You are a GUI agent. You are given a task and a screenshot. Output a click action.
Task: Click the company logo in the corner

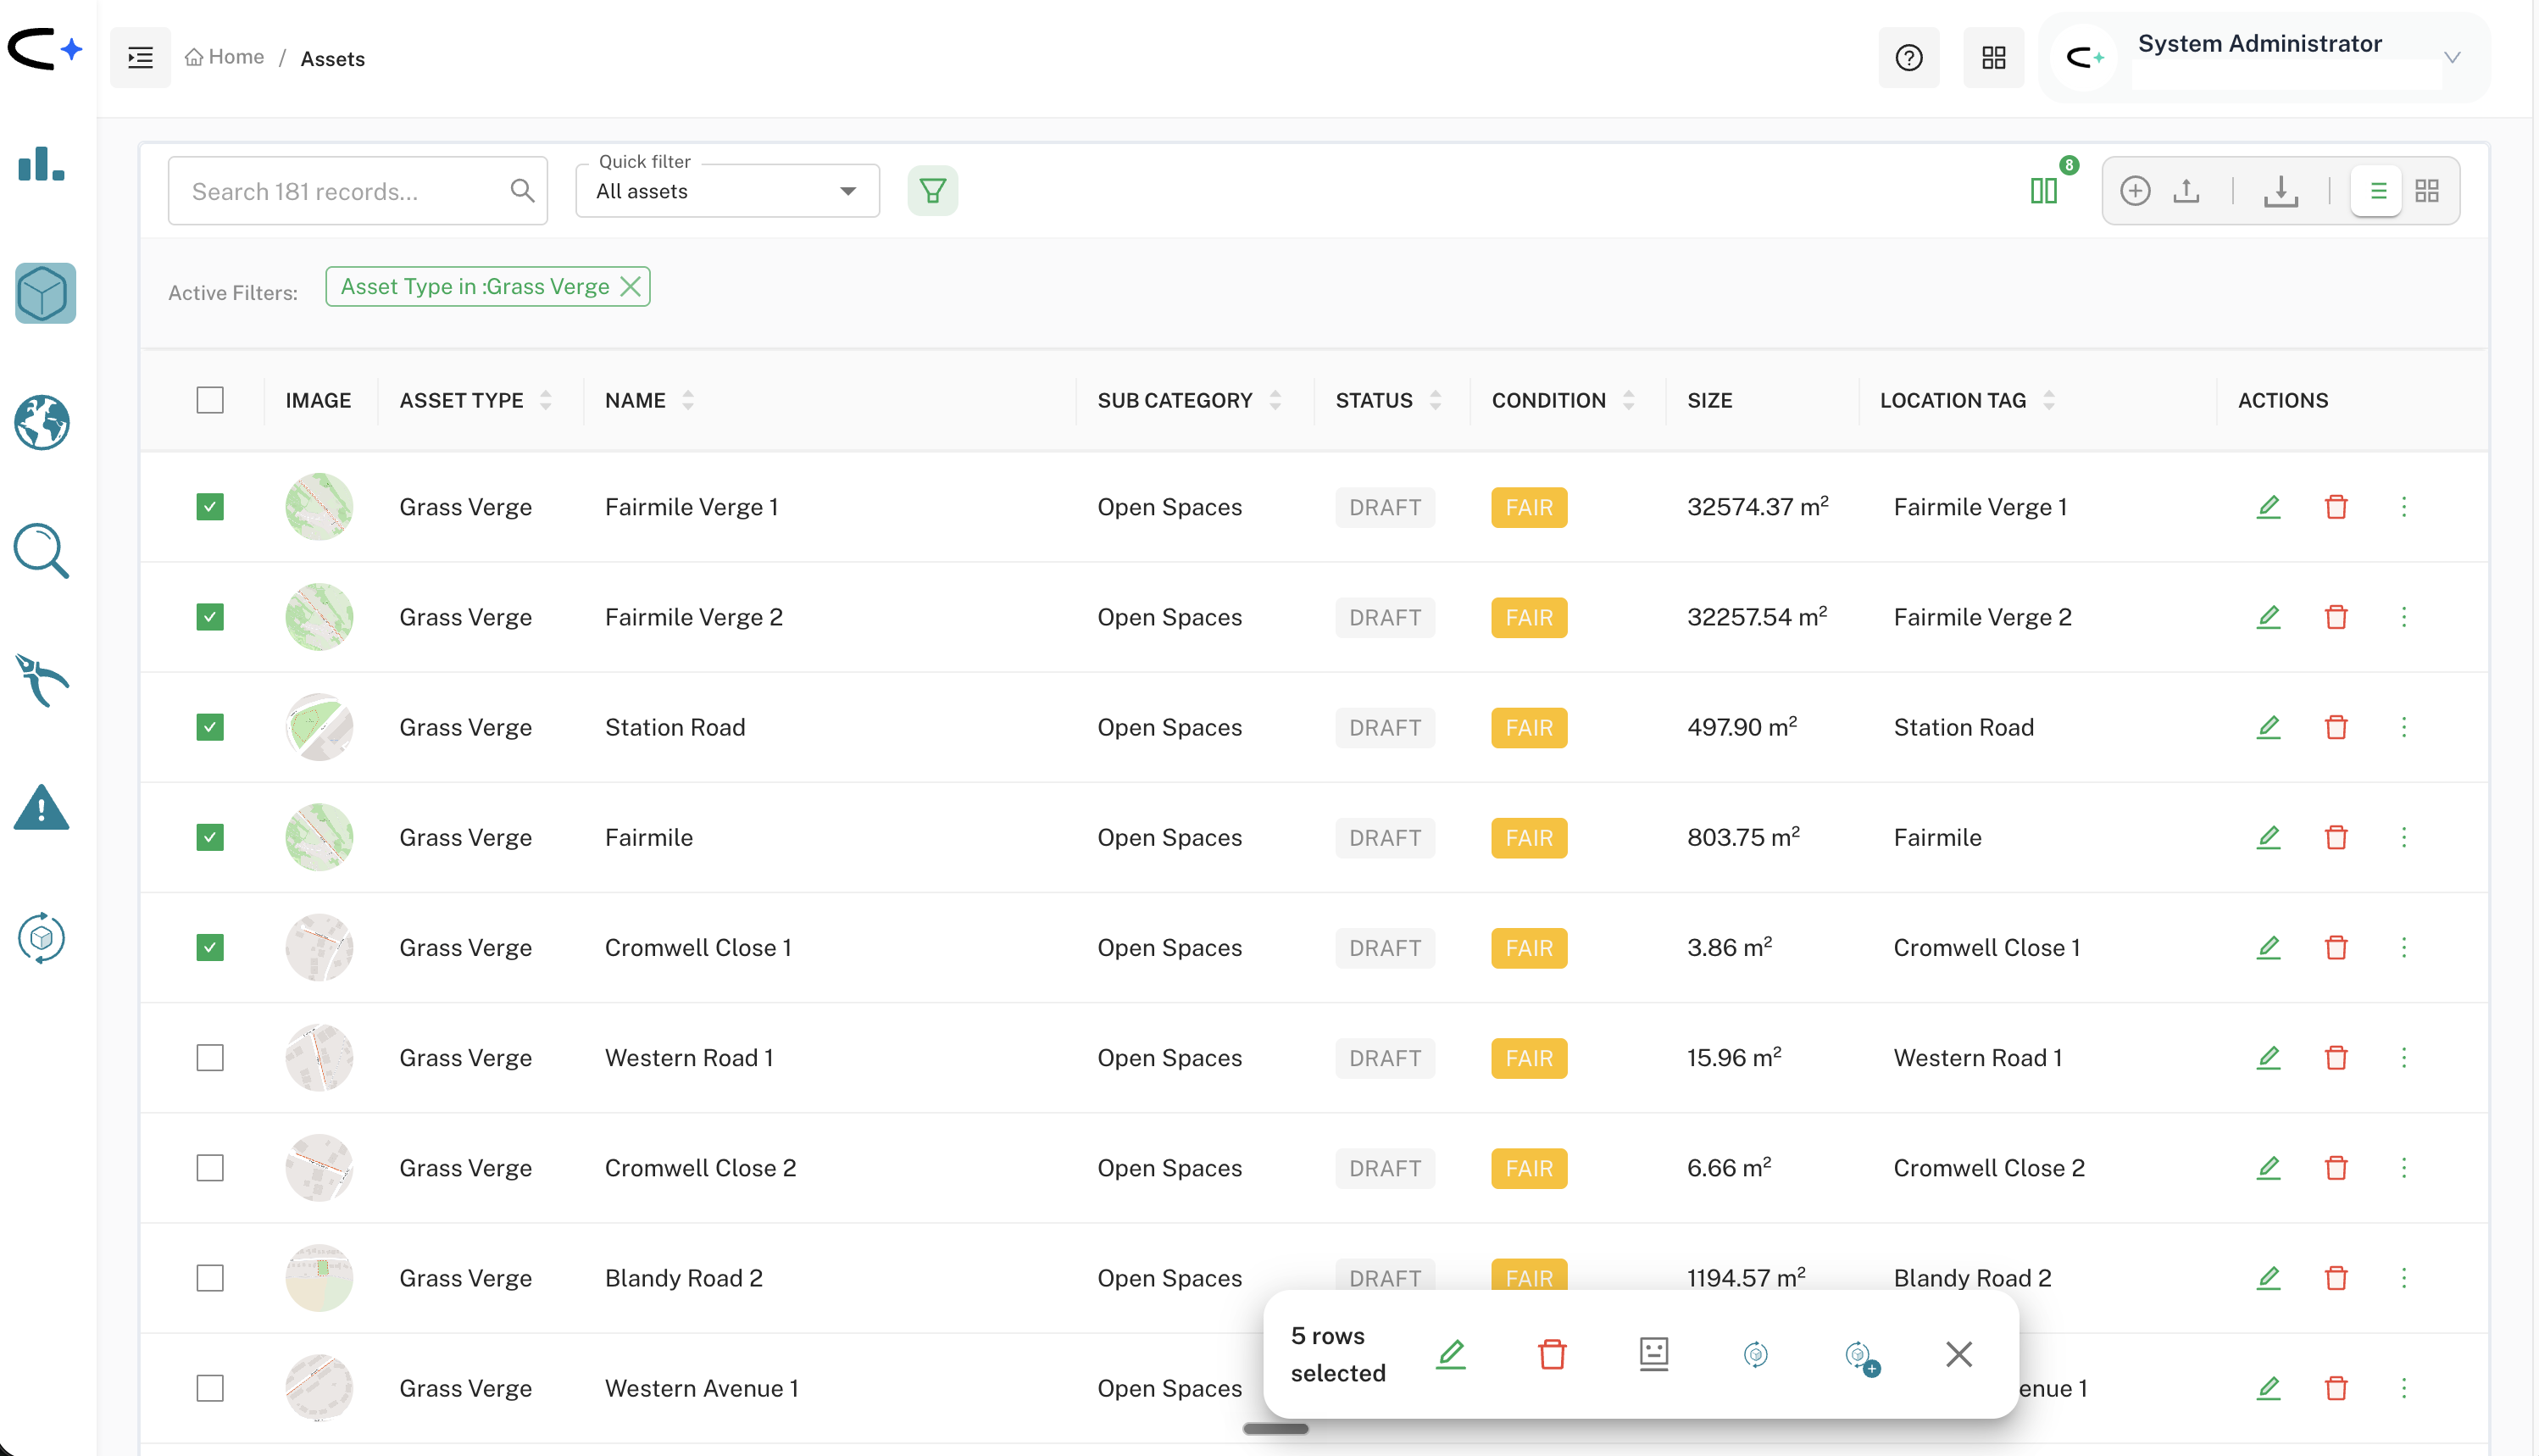[x=45, y=48]
